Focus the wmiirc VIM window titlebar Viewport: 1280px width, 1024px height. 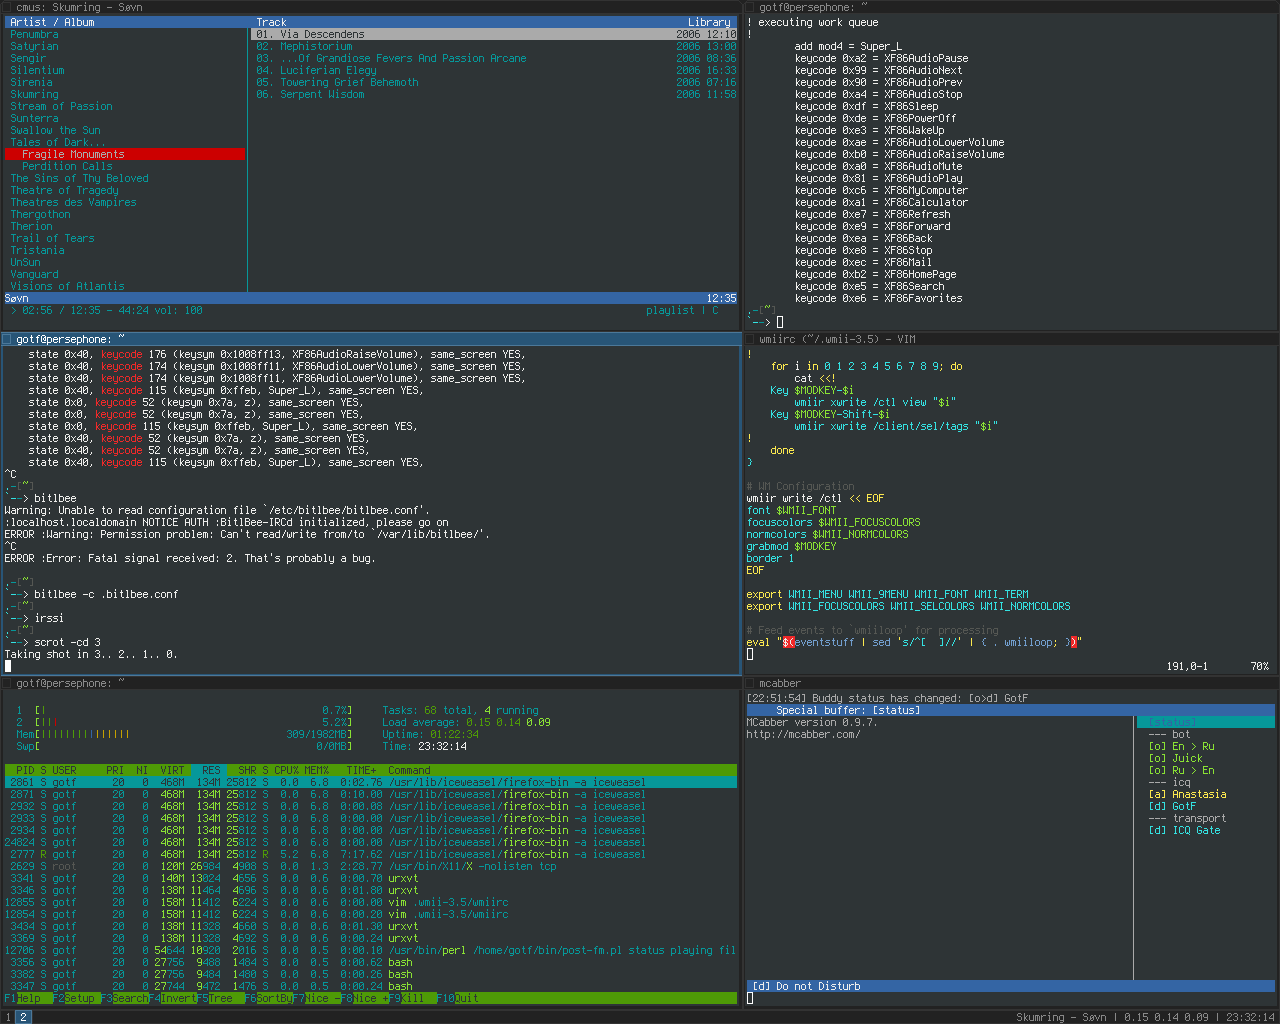1011,339
